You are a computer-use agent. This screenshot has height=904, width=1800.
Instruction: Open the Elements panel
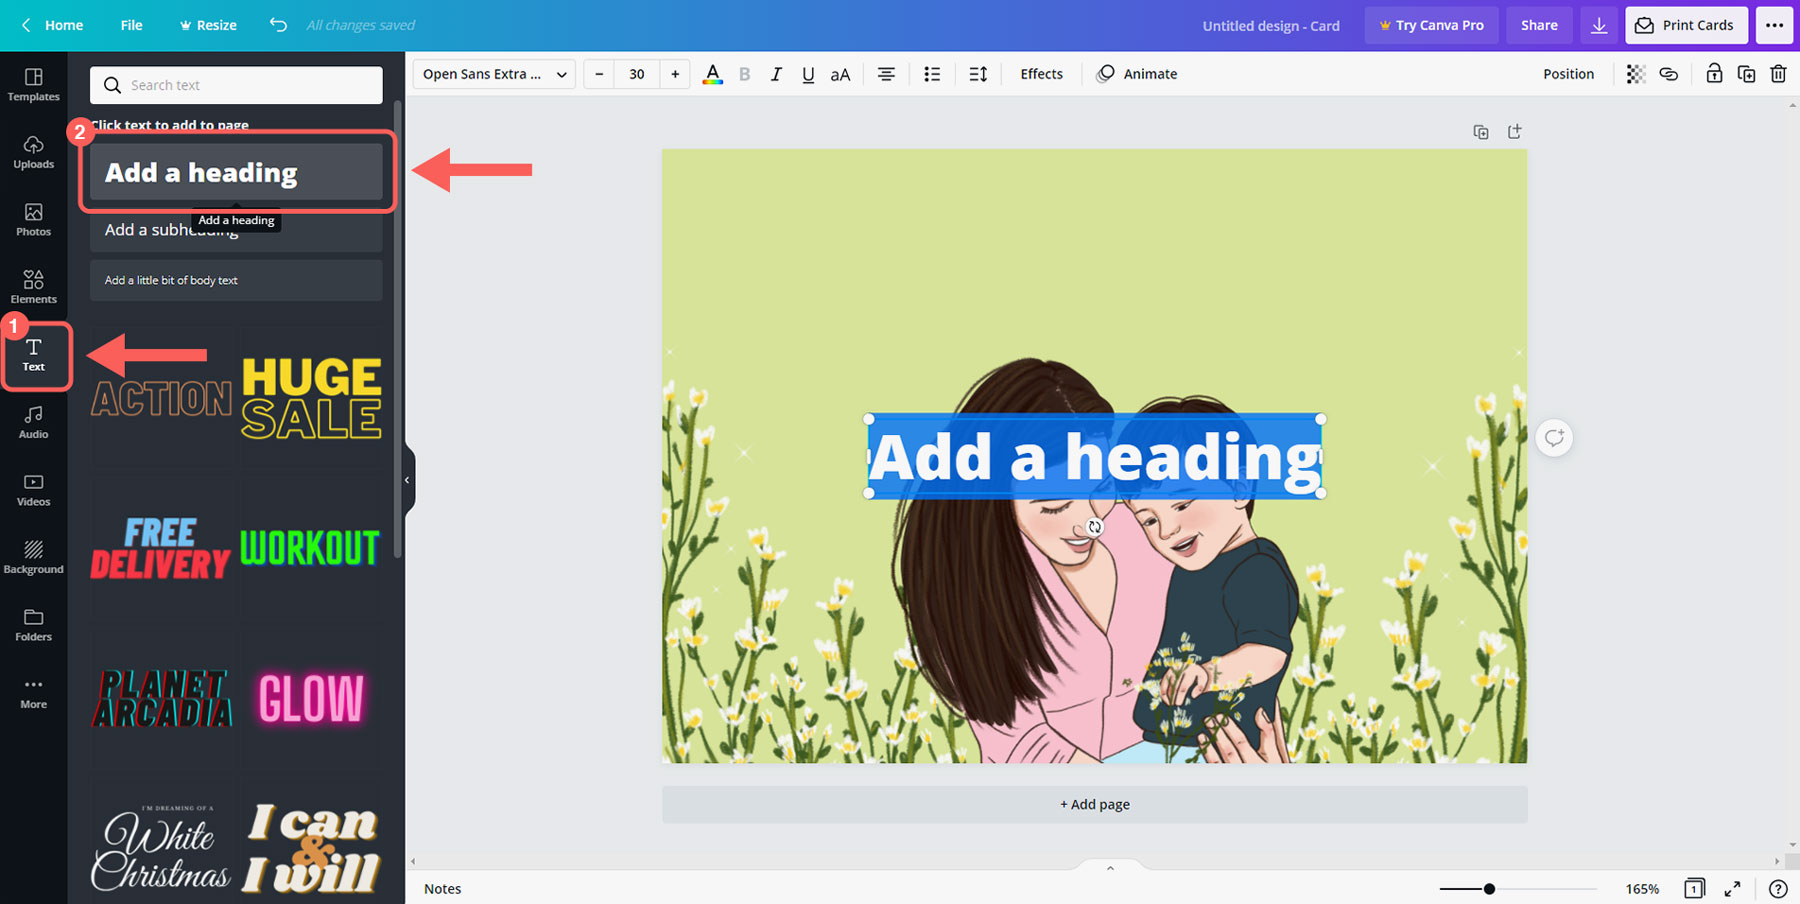(33, 286)
